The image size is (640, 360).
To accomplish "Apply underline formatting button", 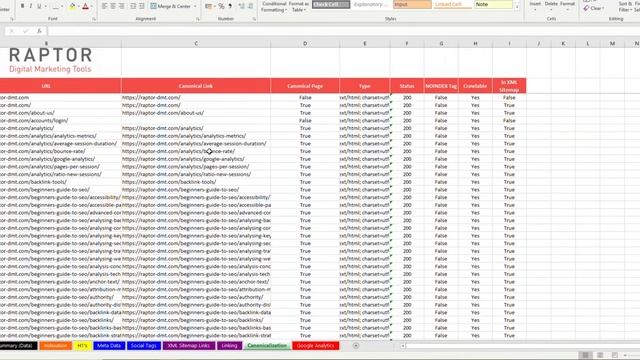I will coord(39,6).
